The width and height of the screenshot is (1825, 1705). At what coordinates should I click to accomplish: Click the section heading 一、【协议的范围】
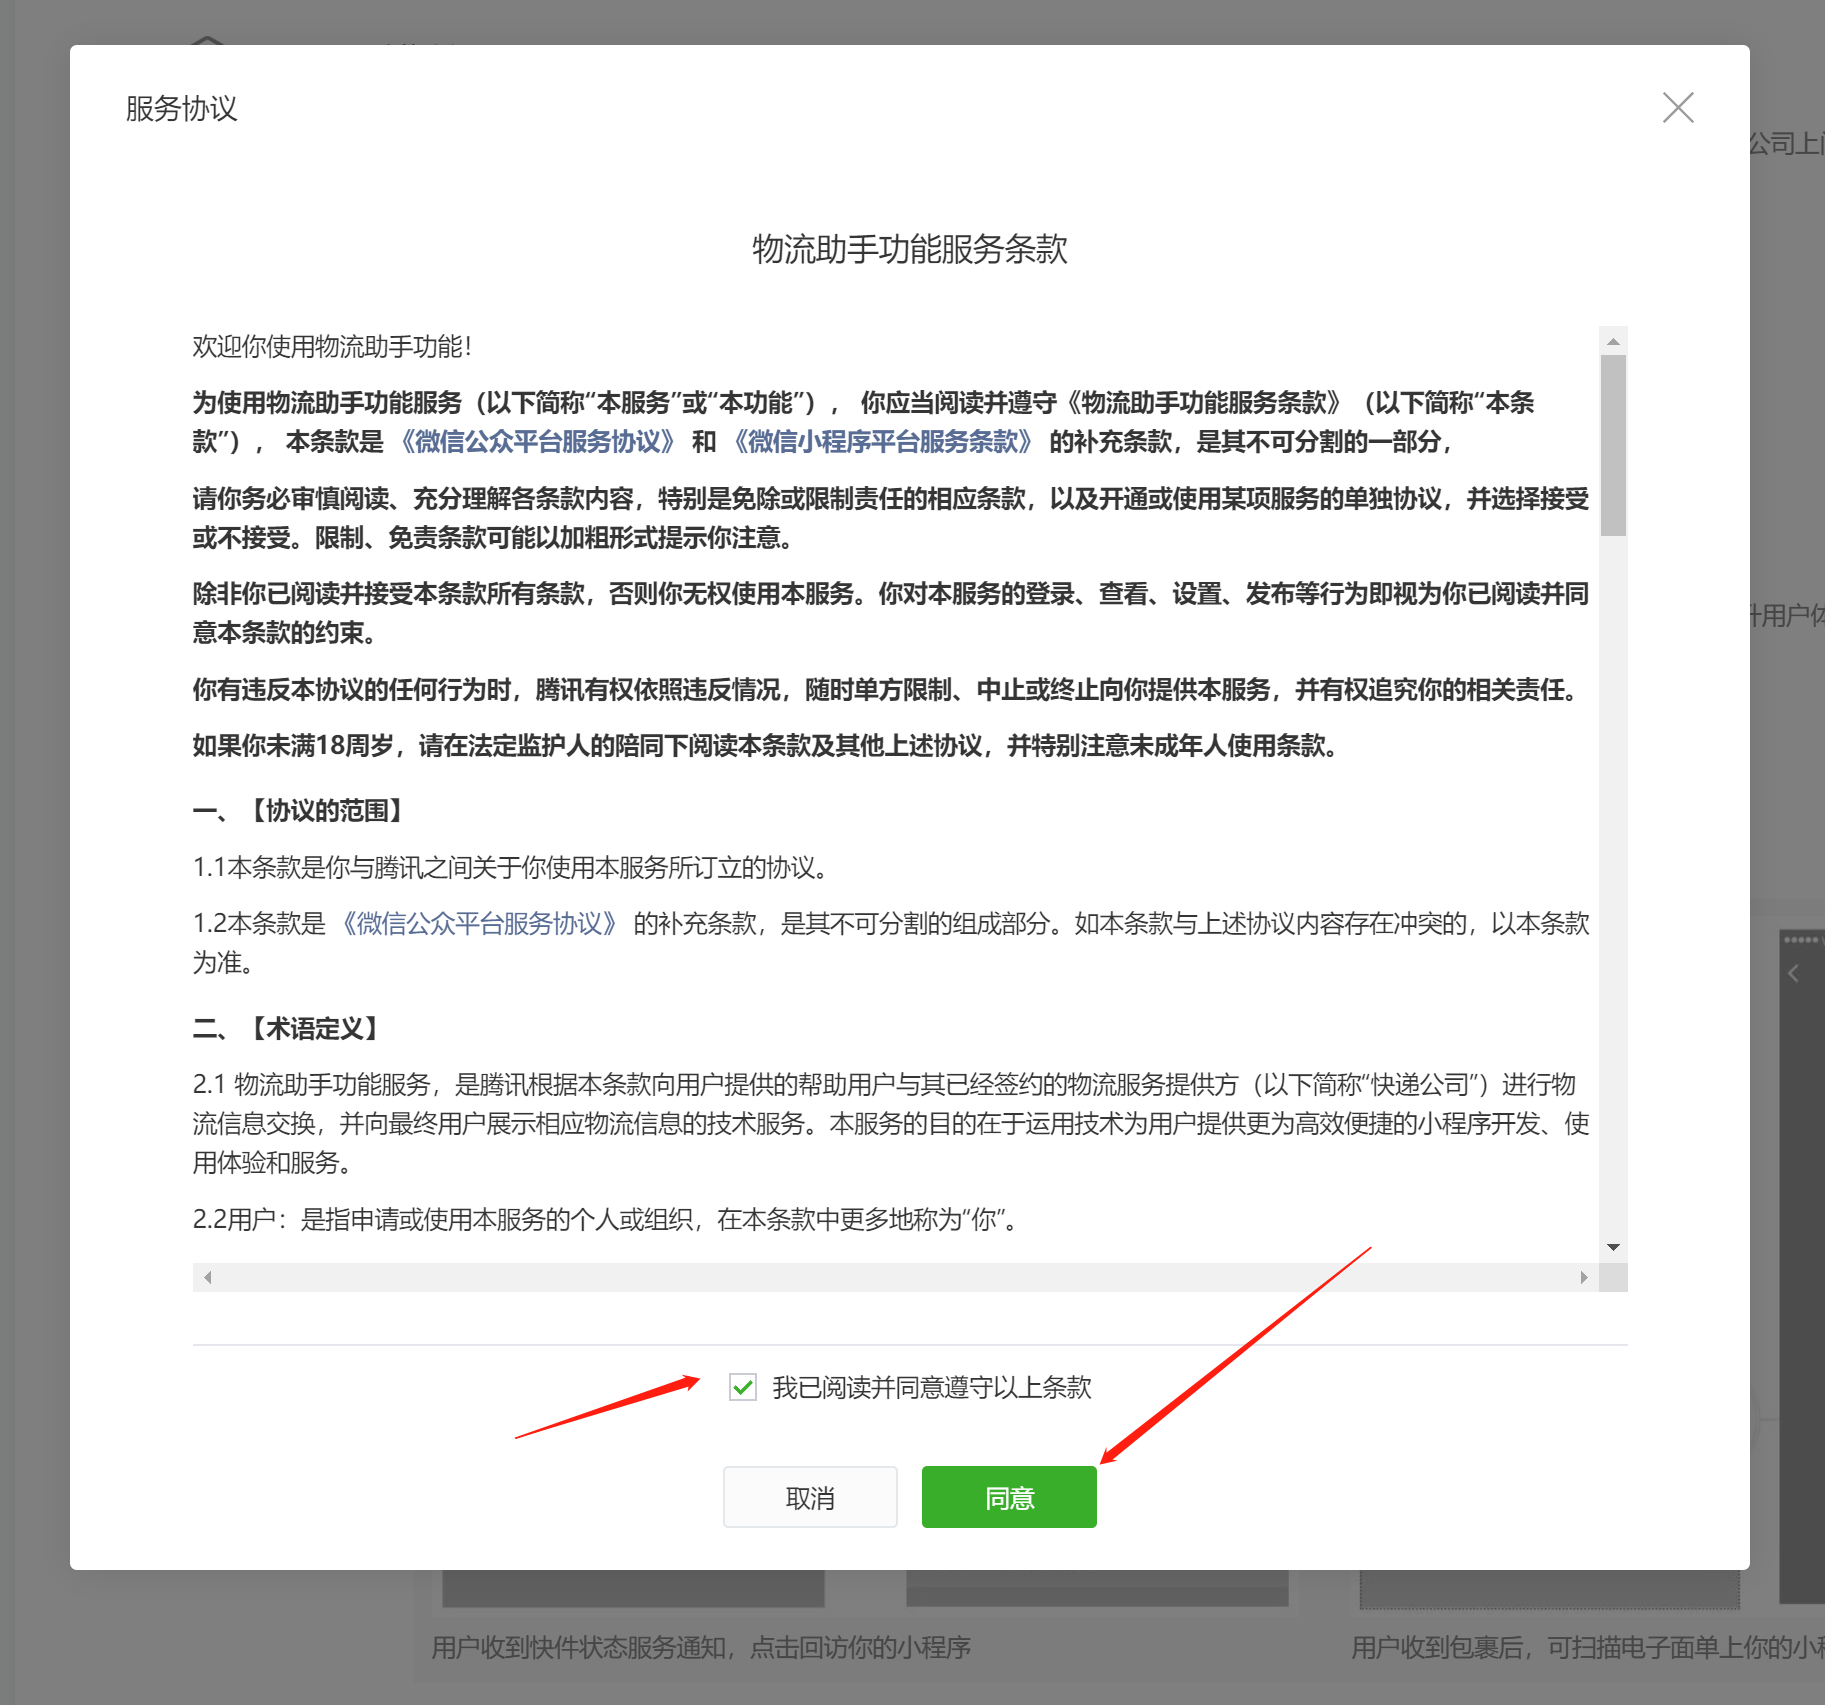tap(297, 811)
